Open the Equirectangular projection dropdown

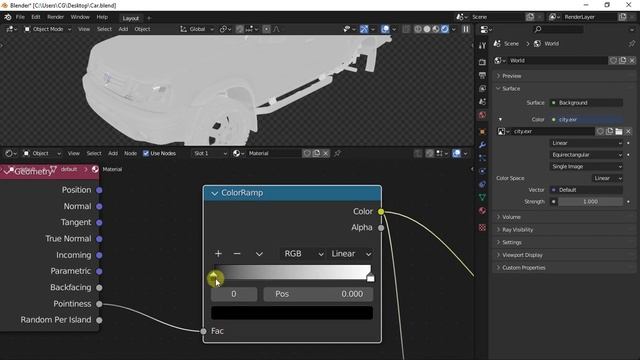tap(586, 155)
